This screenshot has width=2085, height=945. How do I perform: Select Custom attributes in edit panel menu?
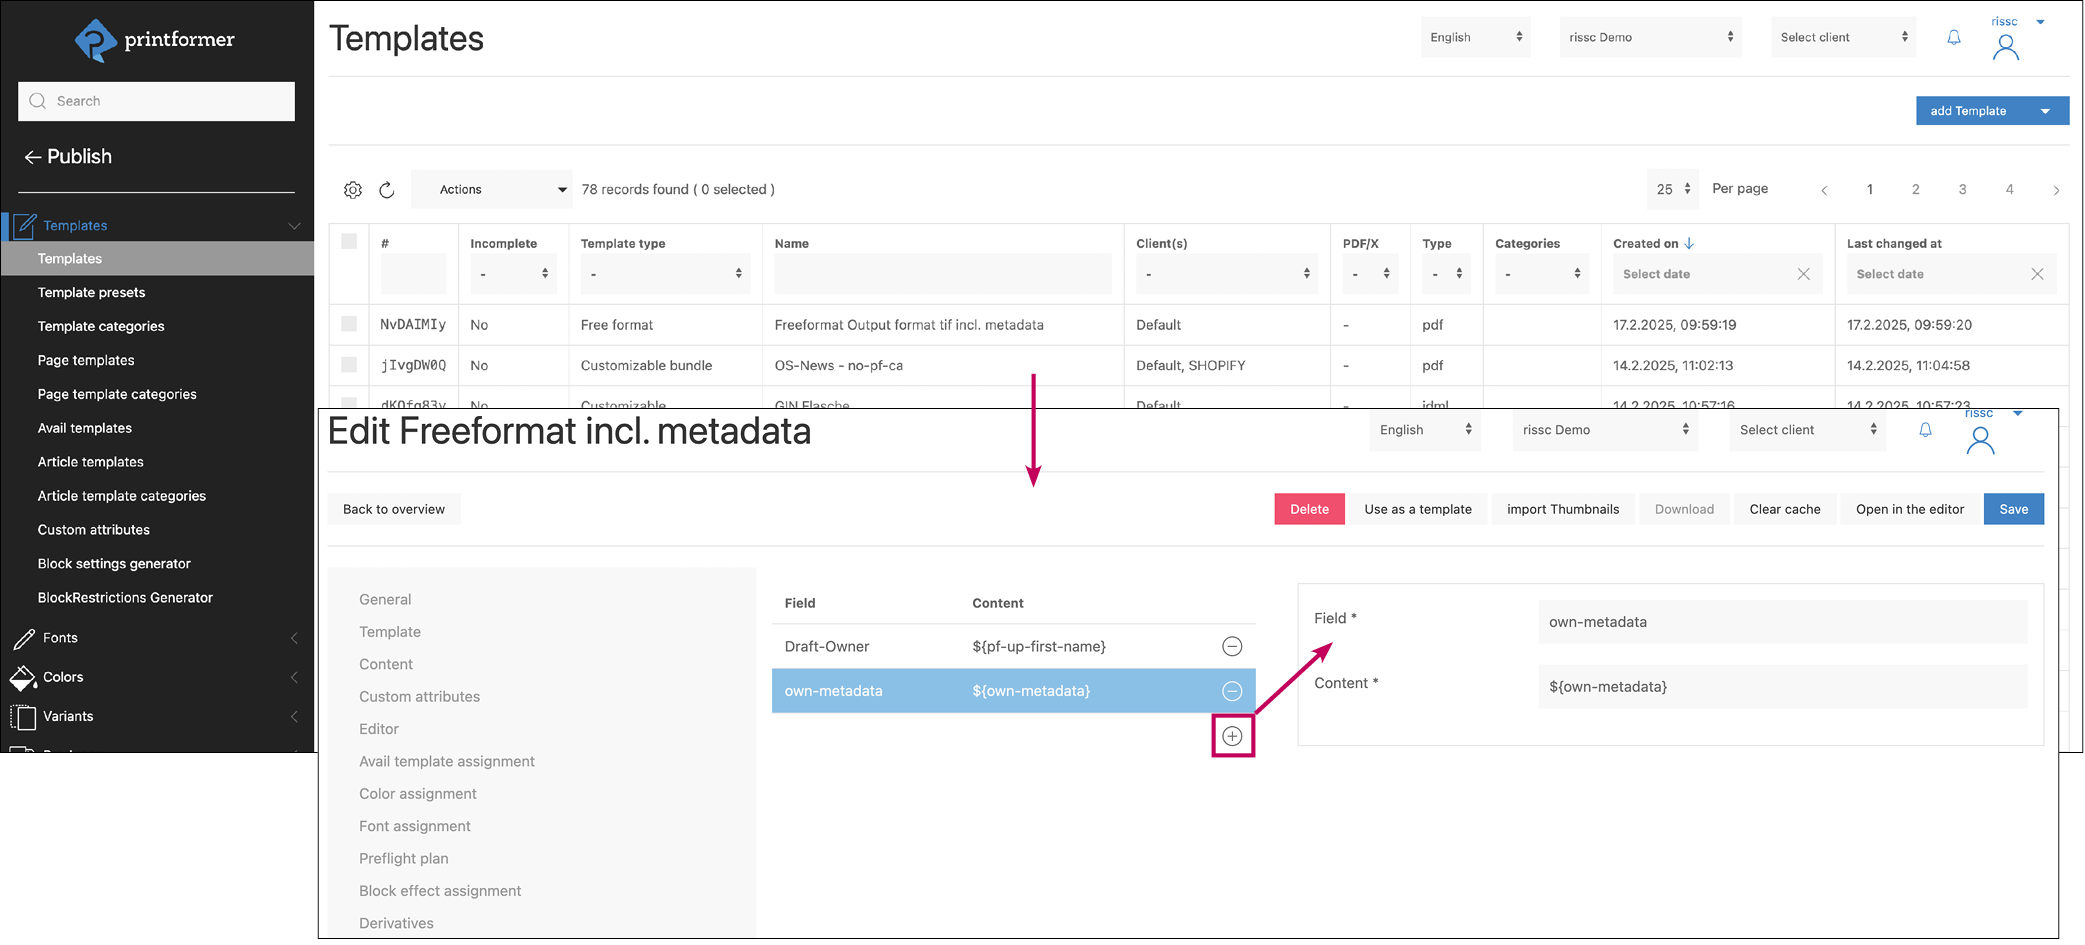(419, 697)
